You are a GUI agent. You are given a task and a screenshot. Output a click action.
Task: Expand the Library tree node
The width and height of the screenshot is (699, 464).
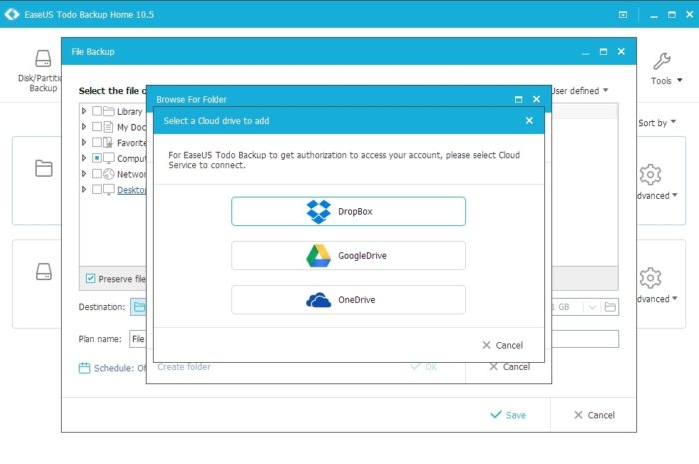84,111
